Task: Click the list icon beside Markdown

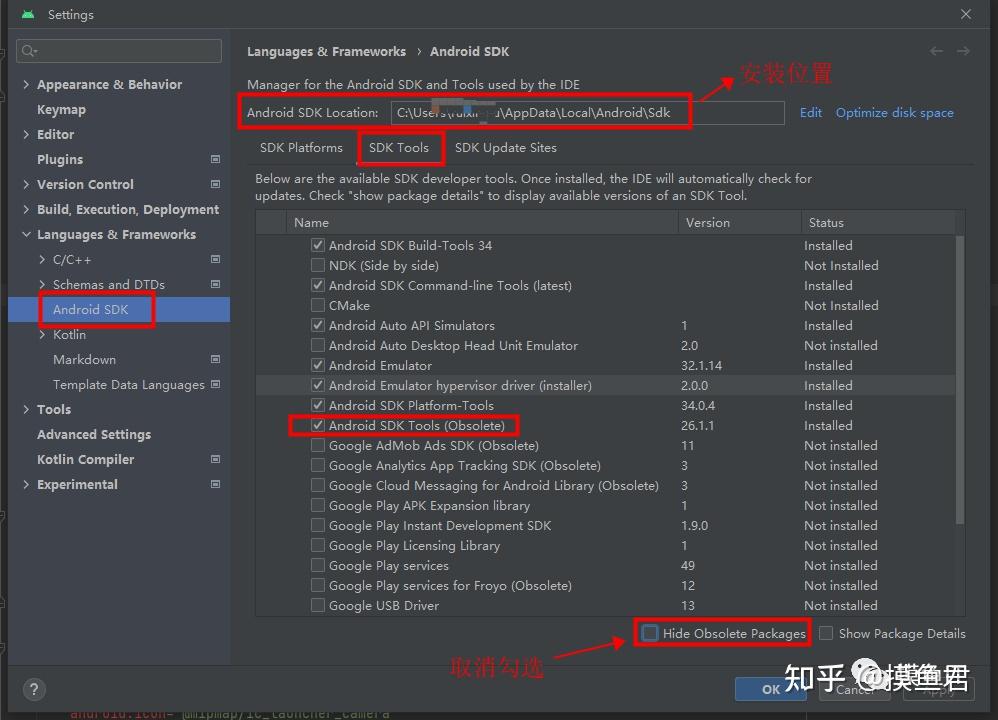Action: pos(215,359)
